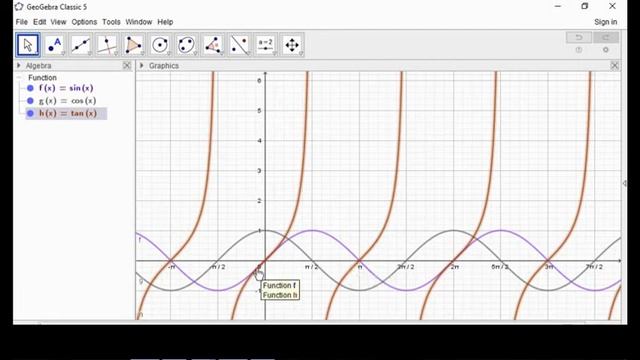640x360 pixels.
Task: Open the View menu
Action: (58, 22)
